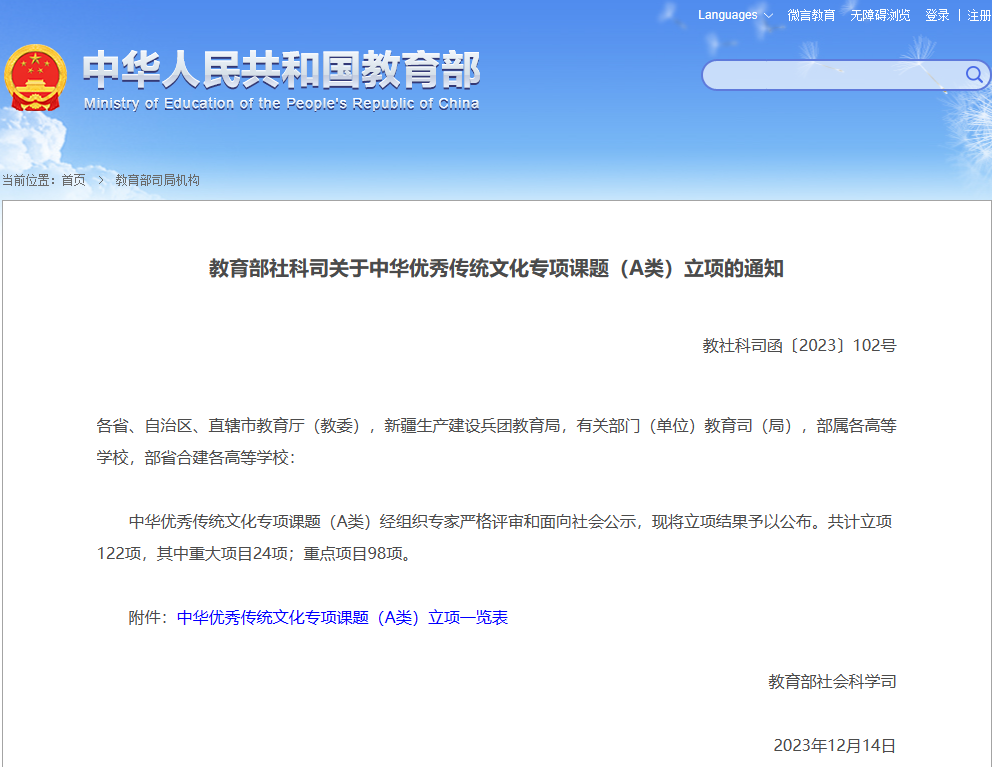Click the search magnifier icon

tap(973, 75)
